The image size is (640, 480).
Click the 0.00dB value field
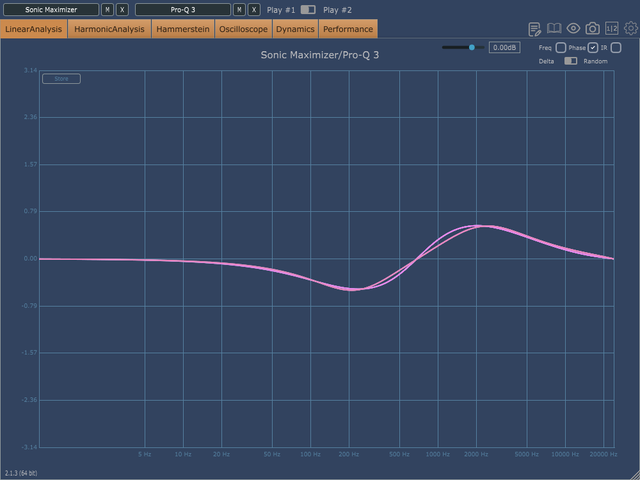pos(504,47)
